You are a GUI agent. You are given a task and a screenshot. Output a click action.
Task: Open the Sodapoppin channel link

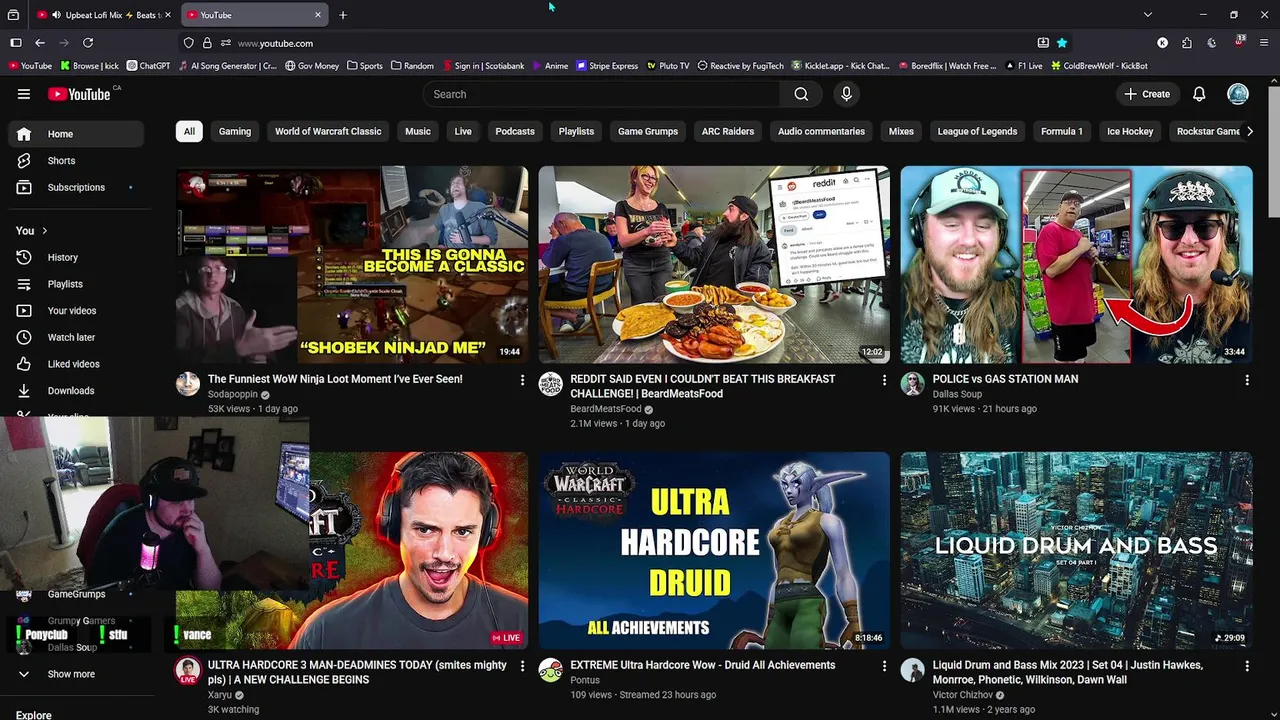click(x=233, y=394)
